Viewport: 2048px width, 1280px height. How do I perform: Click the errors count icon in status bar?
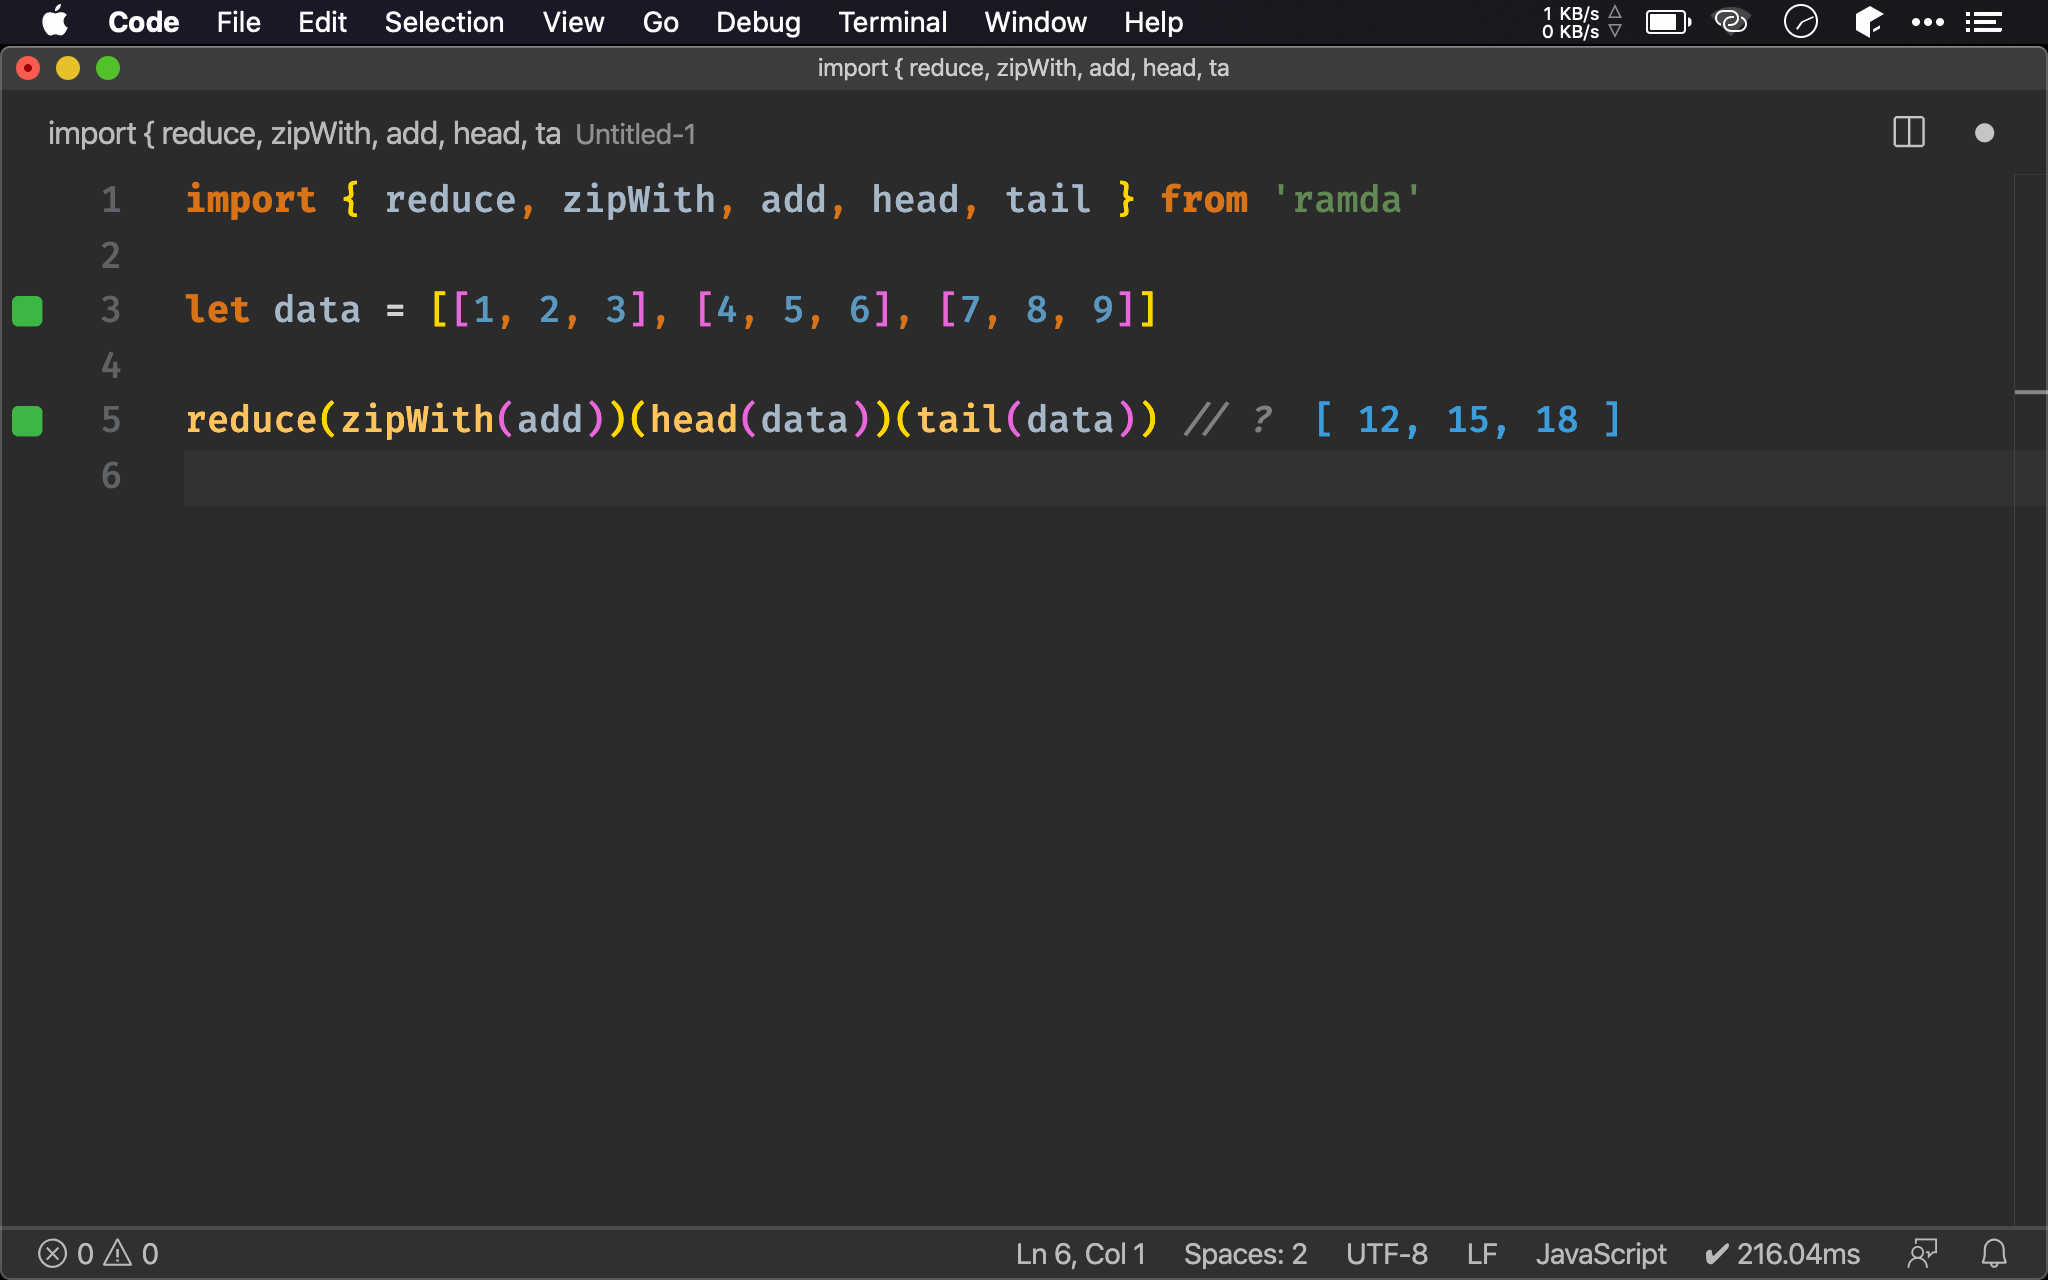tap(52, 1253)
